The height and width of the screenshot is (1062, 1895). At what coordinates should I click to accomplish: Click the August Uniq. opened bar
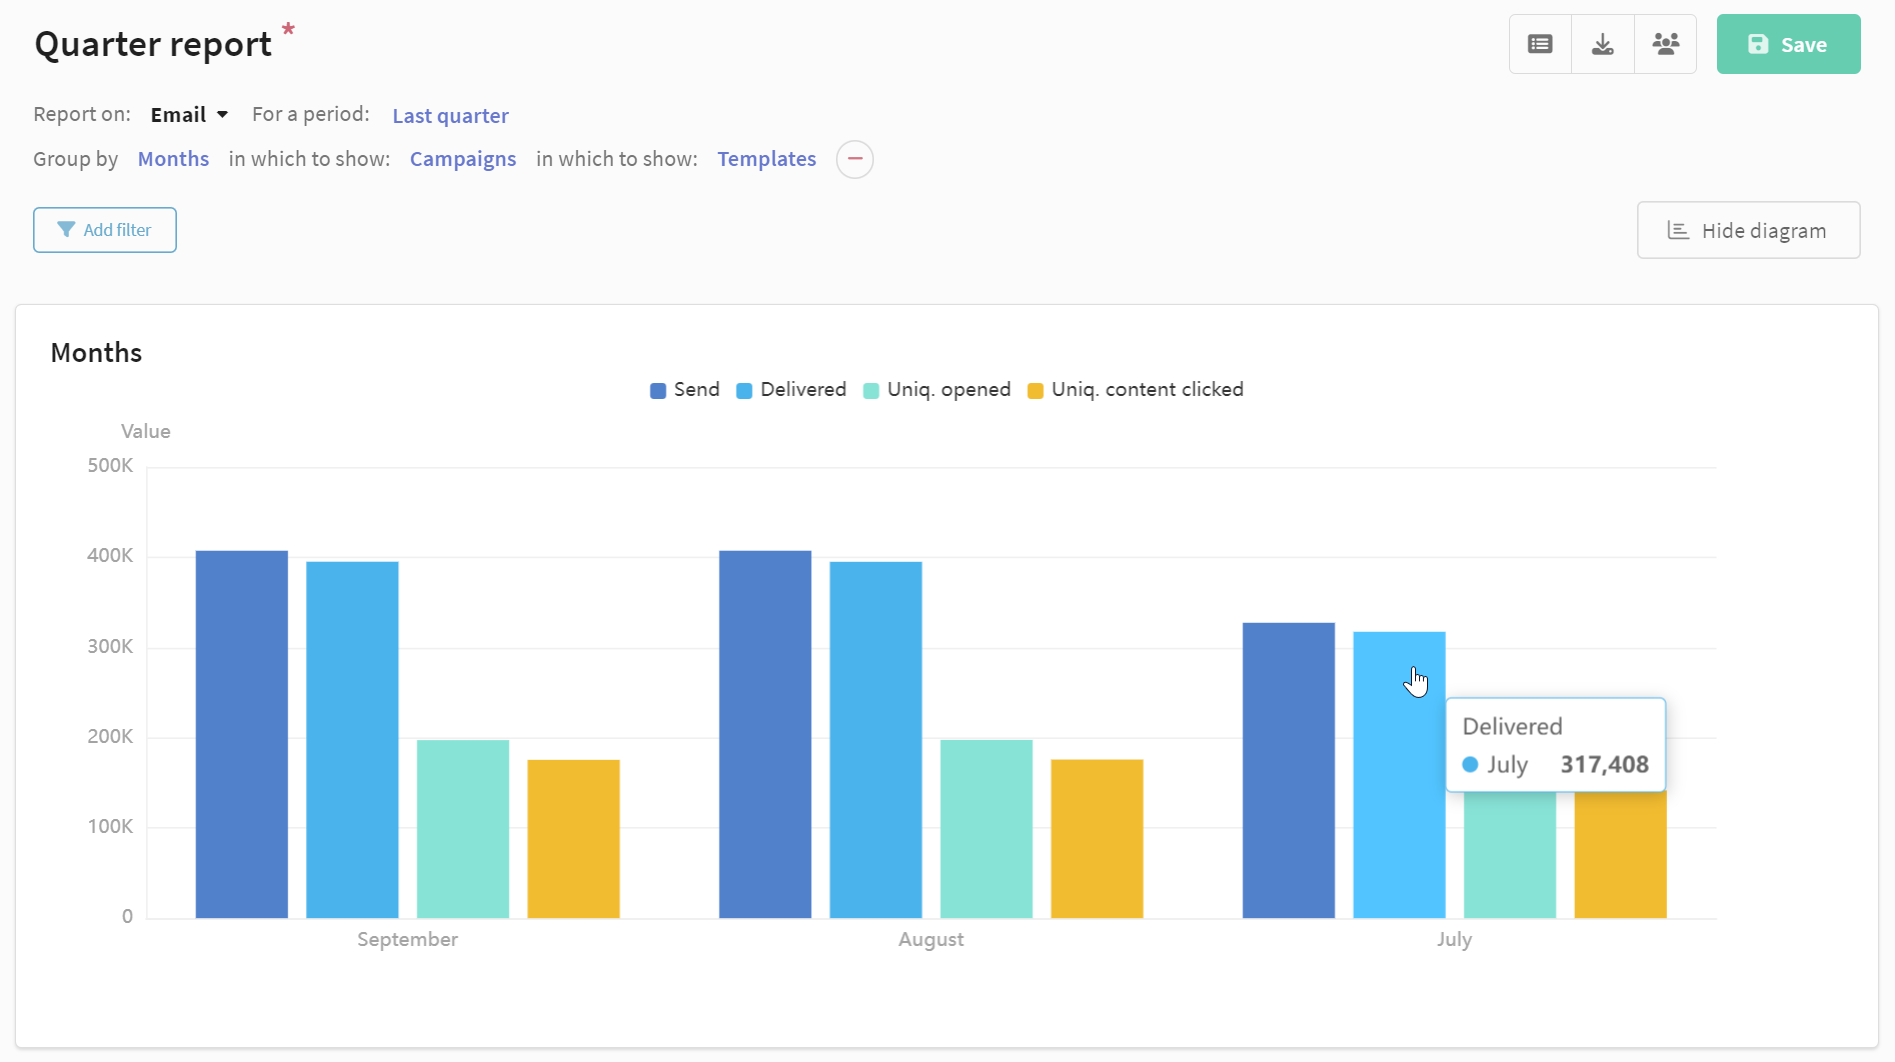tap(986, 829)
